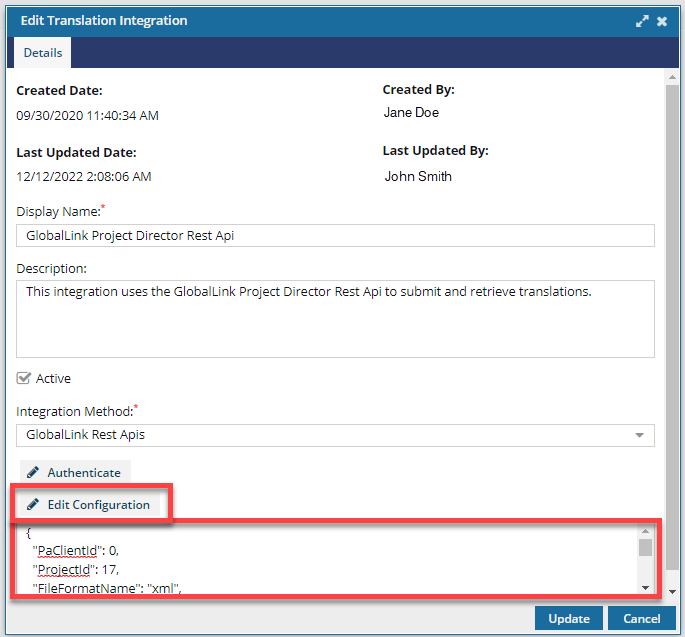This screenshot has width=685, height=637.
Task: Expand the dialog to full screen
Action: point(642,21)
